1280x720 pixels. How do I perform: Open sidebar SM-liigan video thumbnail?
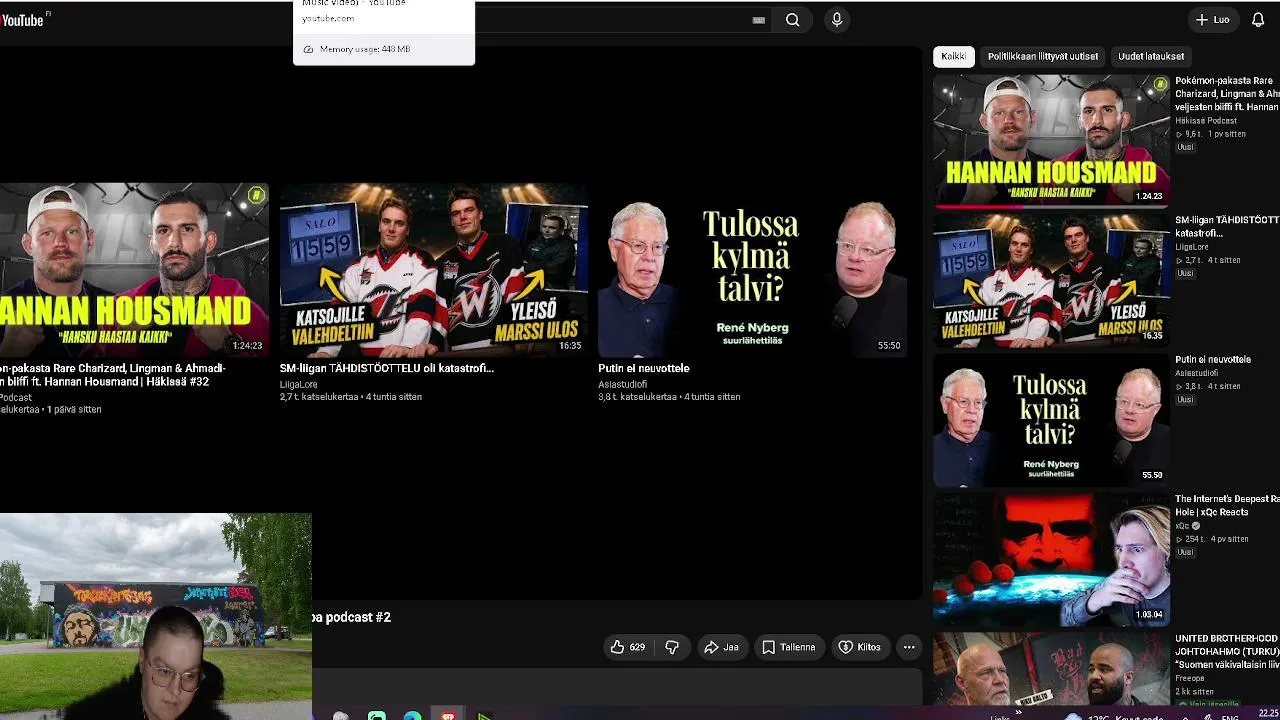tap(1051, 280)
